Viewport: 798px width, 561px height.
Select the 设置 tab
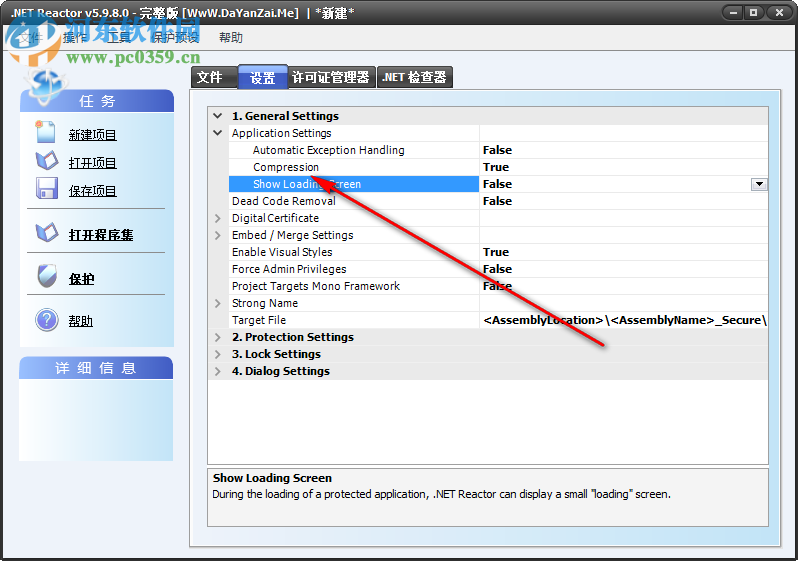(263, 77)
